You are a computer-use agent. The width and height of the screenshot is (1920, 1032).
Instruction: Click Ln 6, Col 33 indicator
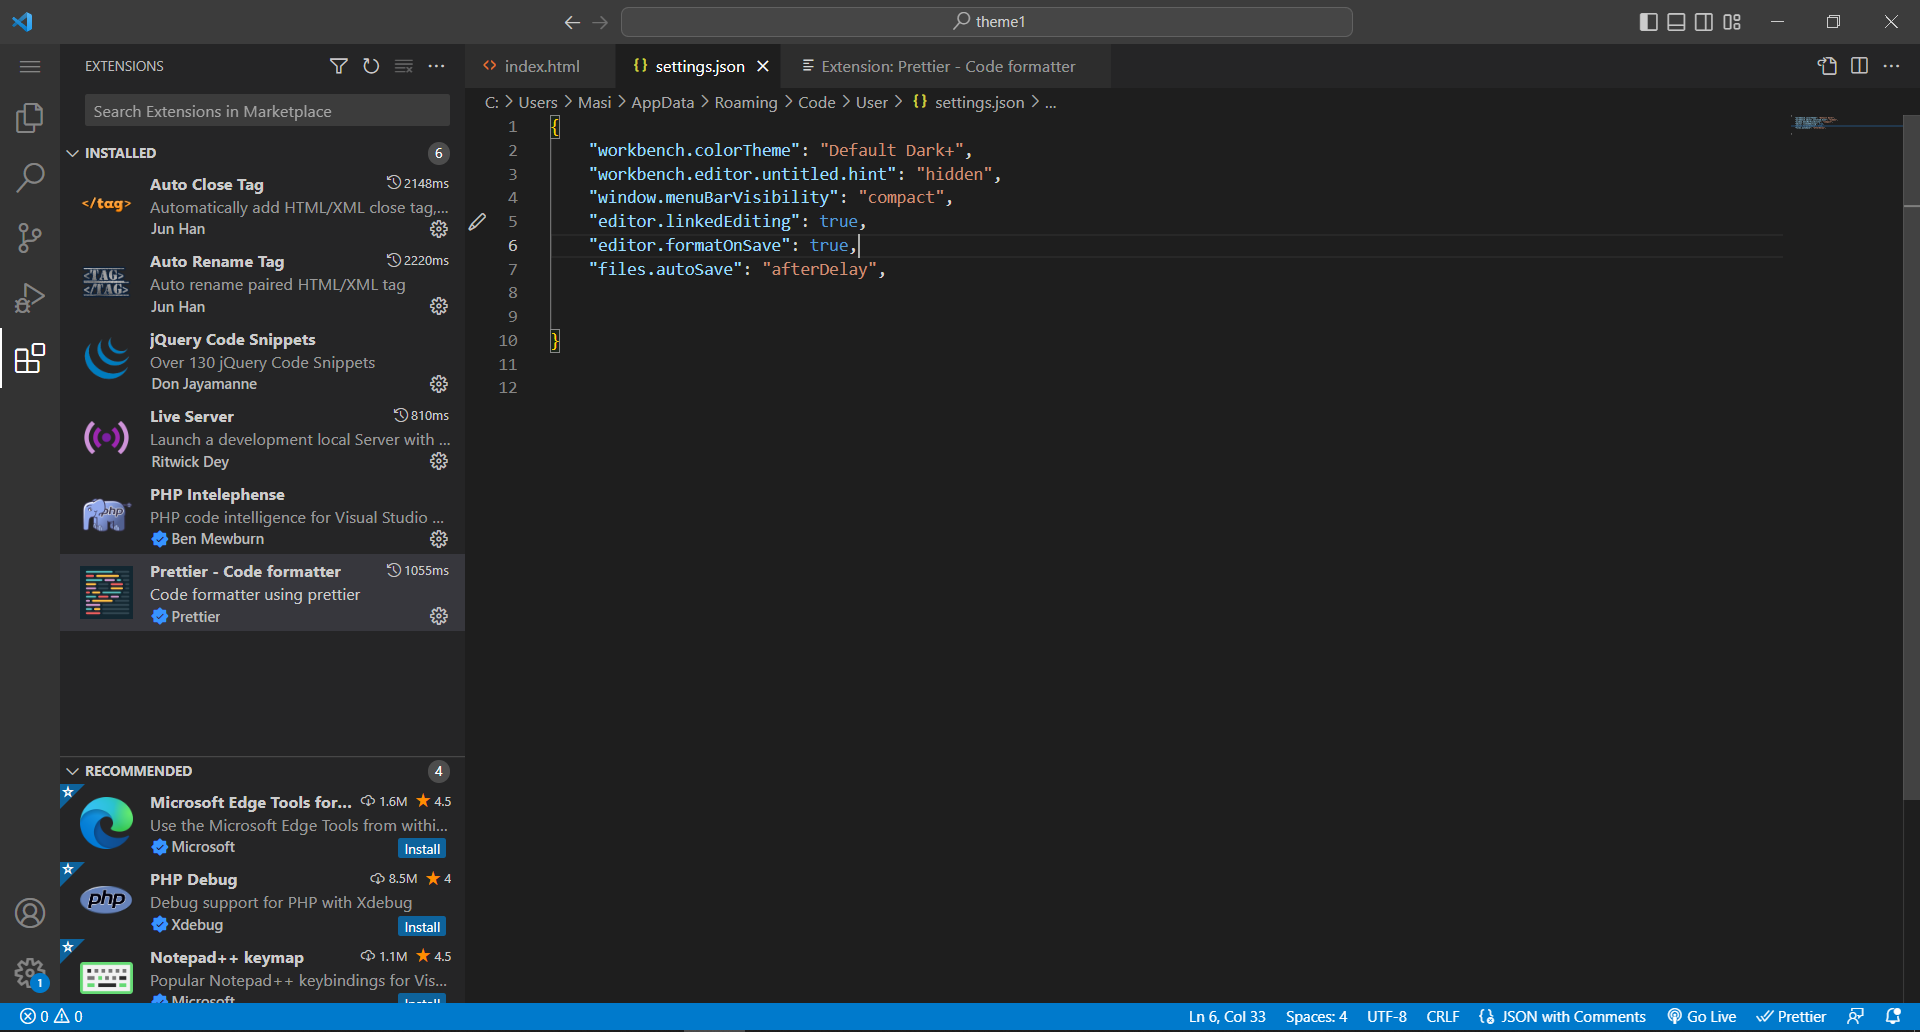(x=1227, y=1016)
